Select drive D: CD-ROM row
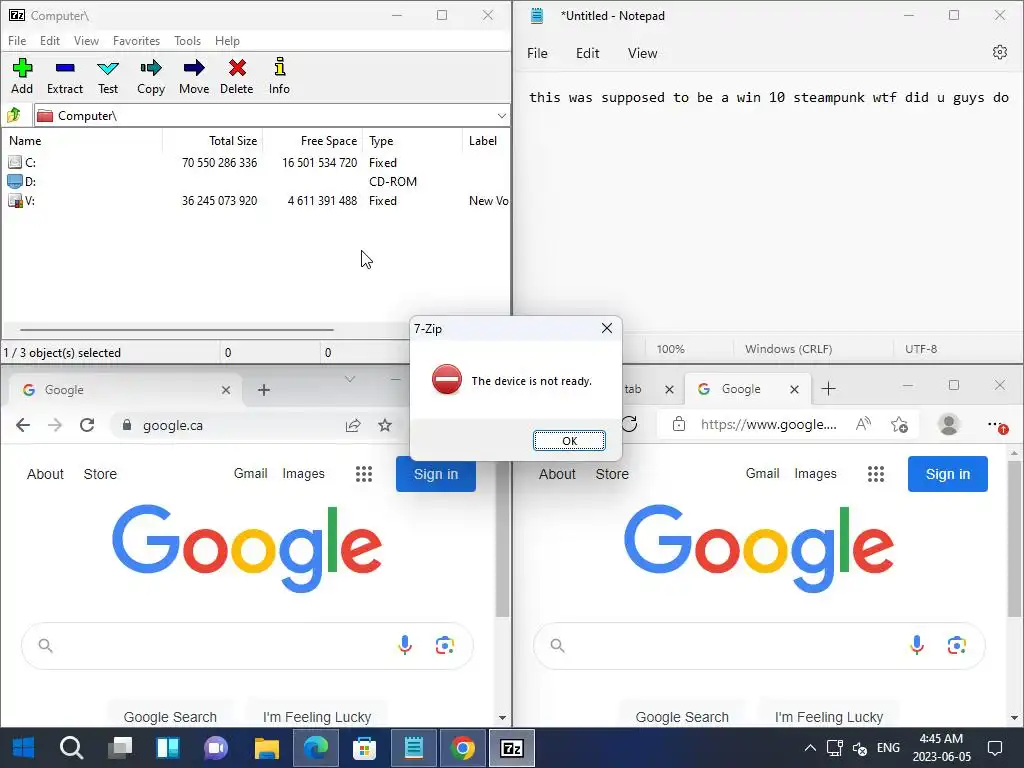The image size is (1024, 768). tap(255, 182)
